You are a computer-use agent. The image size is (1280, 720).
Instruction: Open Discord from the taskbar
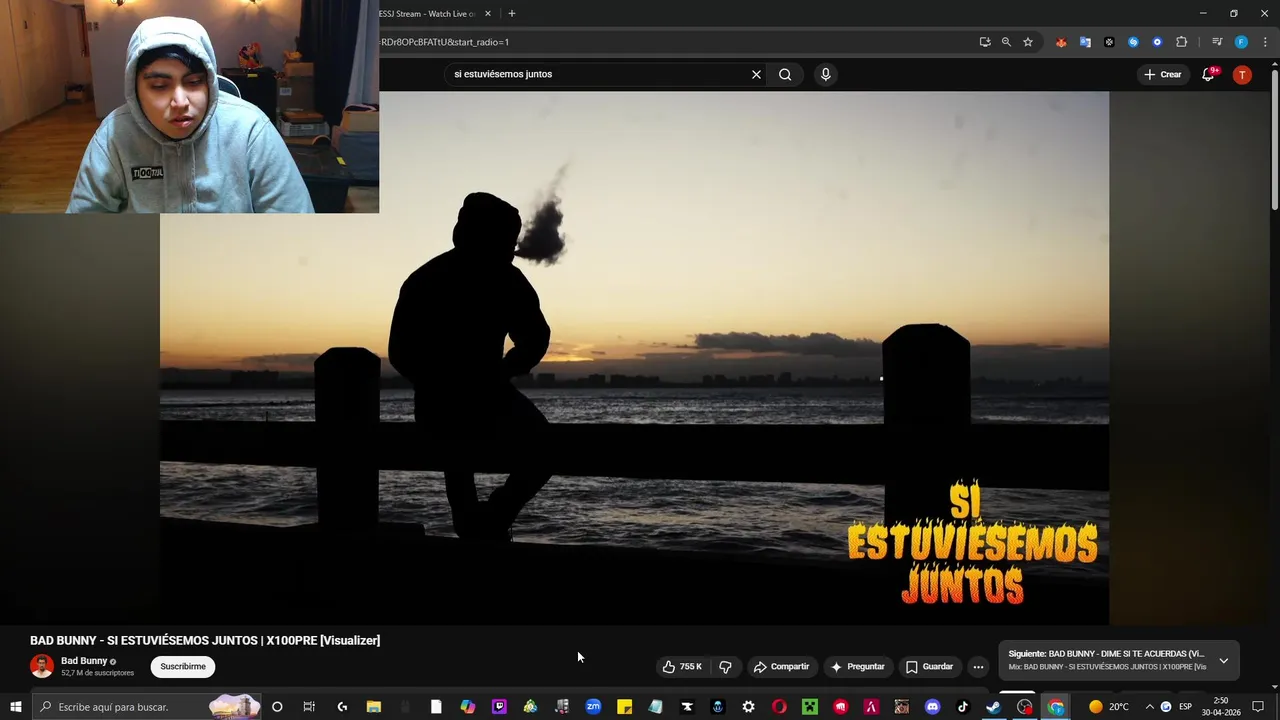[932, 707]
